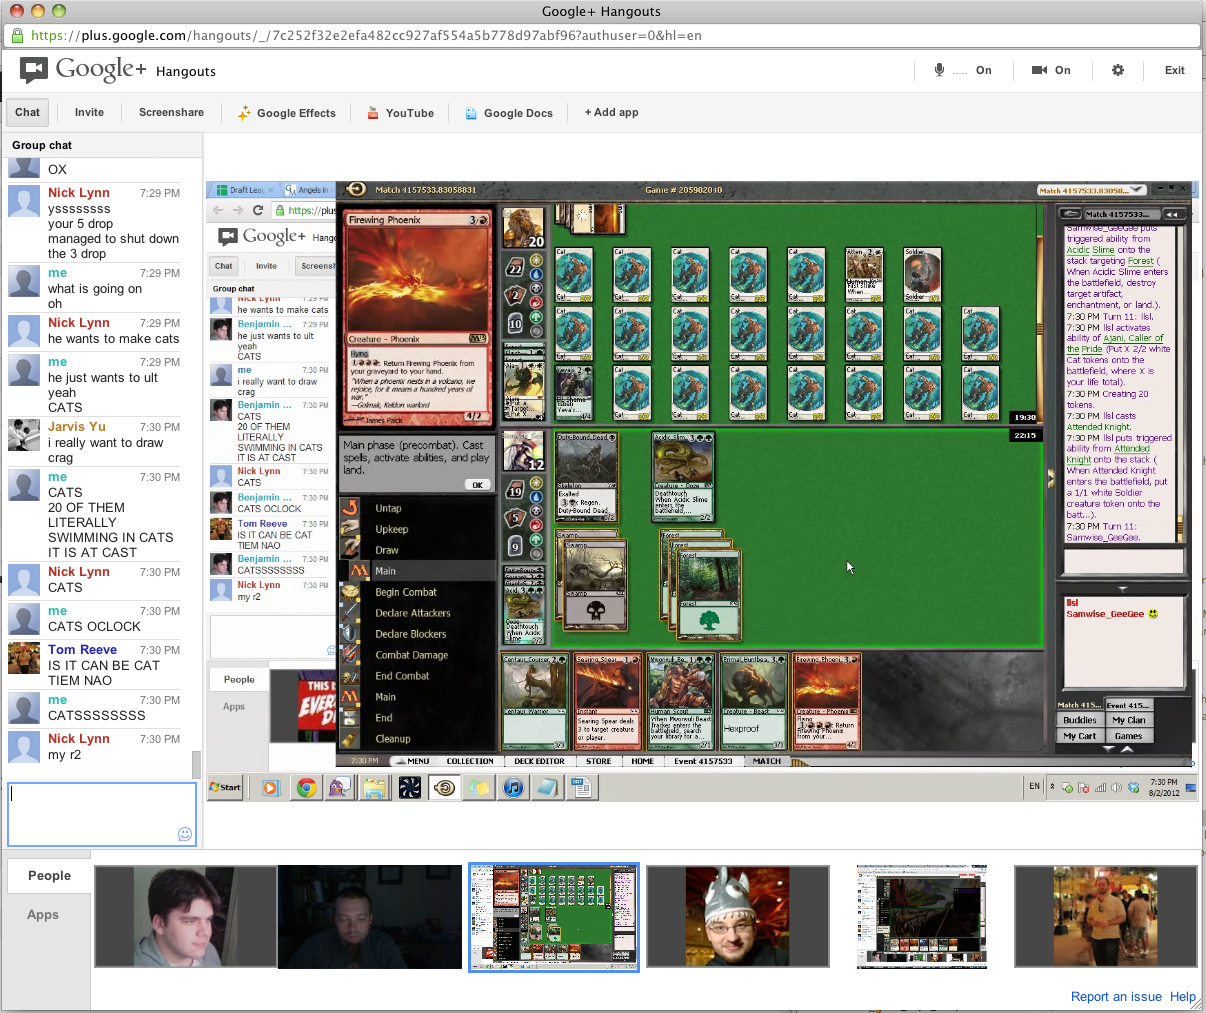Open Windows Explorer folder in taskbar
Viewport: 1206px width, 1013px height.
(x=374, y=788)
